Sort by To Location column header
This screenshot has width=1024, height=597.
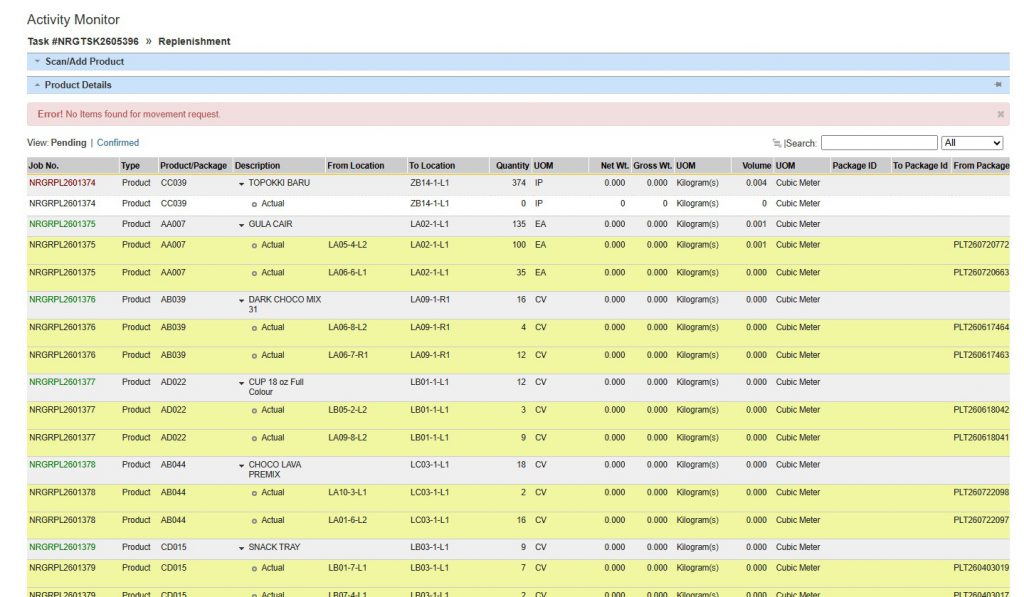pyautogui.click(x=432, y=166)
